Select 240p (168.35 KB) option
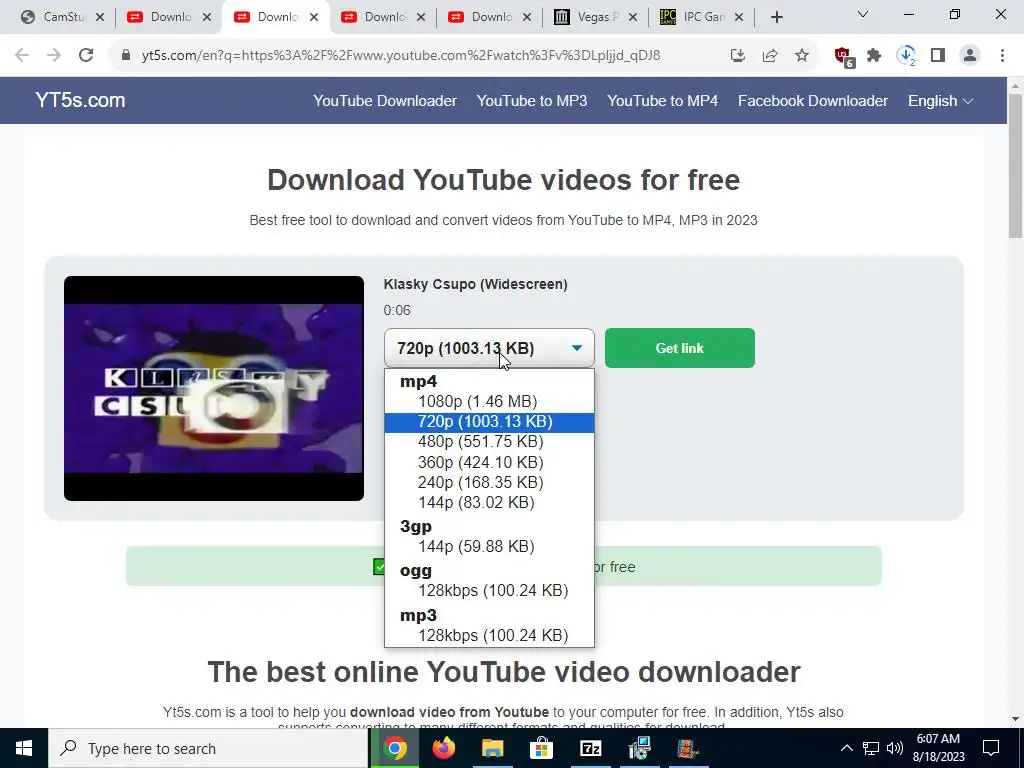1024x768 pixels. tap(489, 483)
